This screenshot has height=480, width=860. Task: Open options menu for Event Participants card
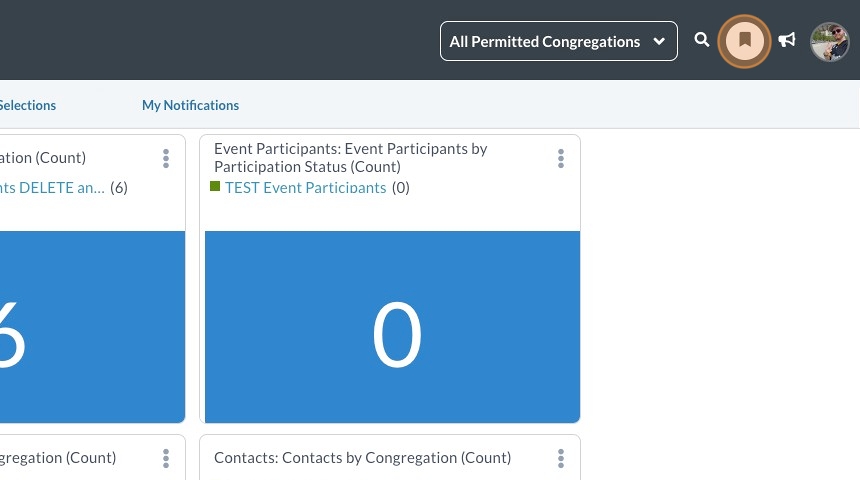click(561, 158)
